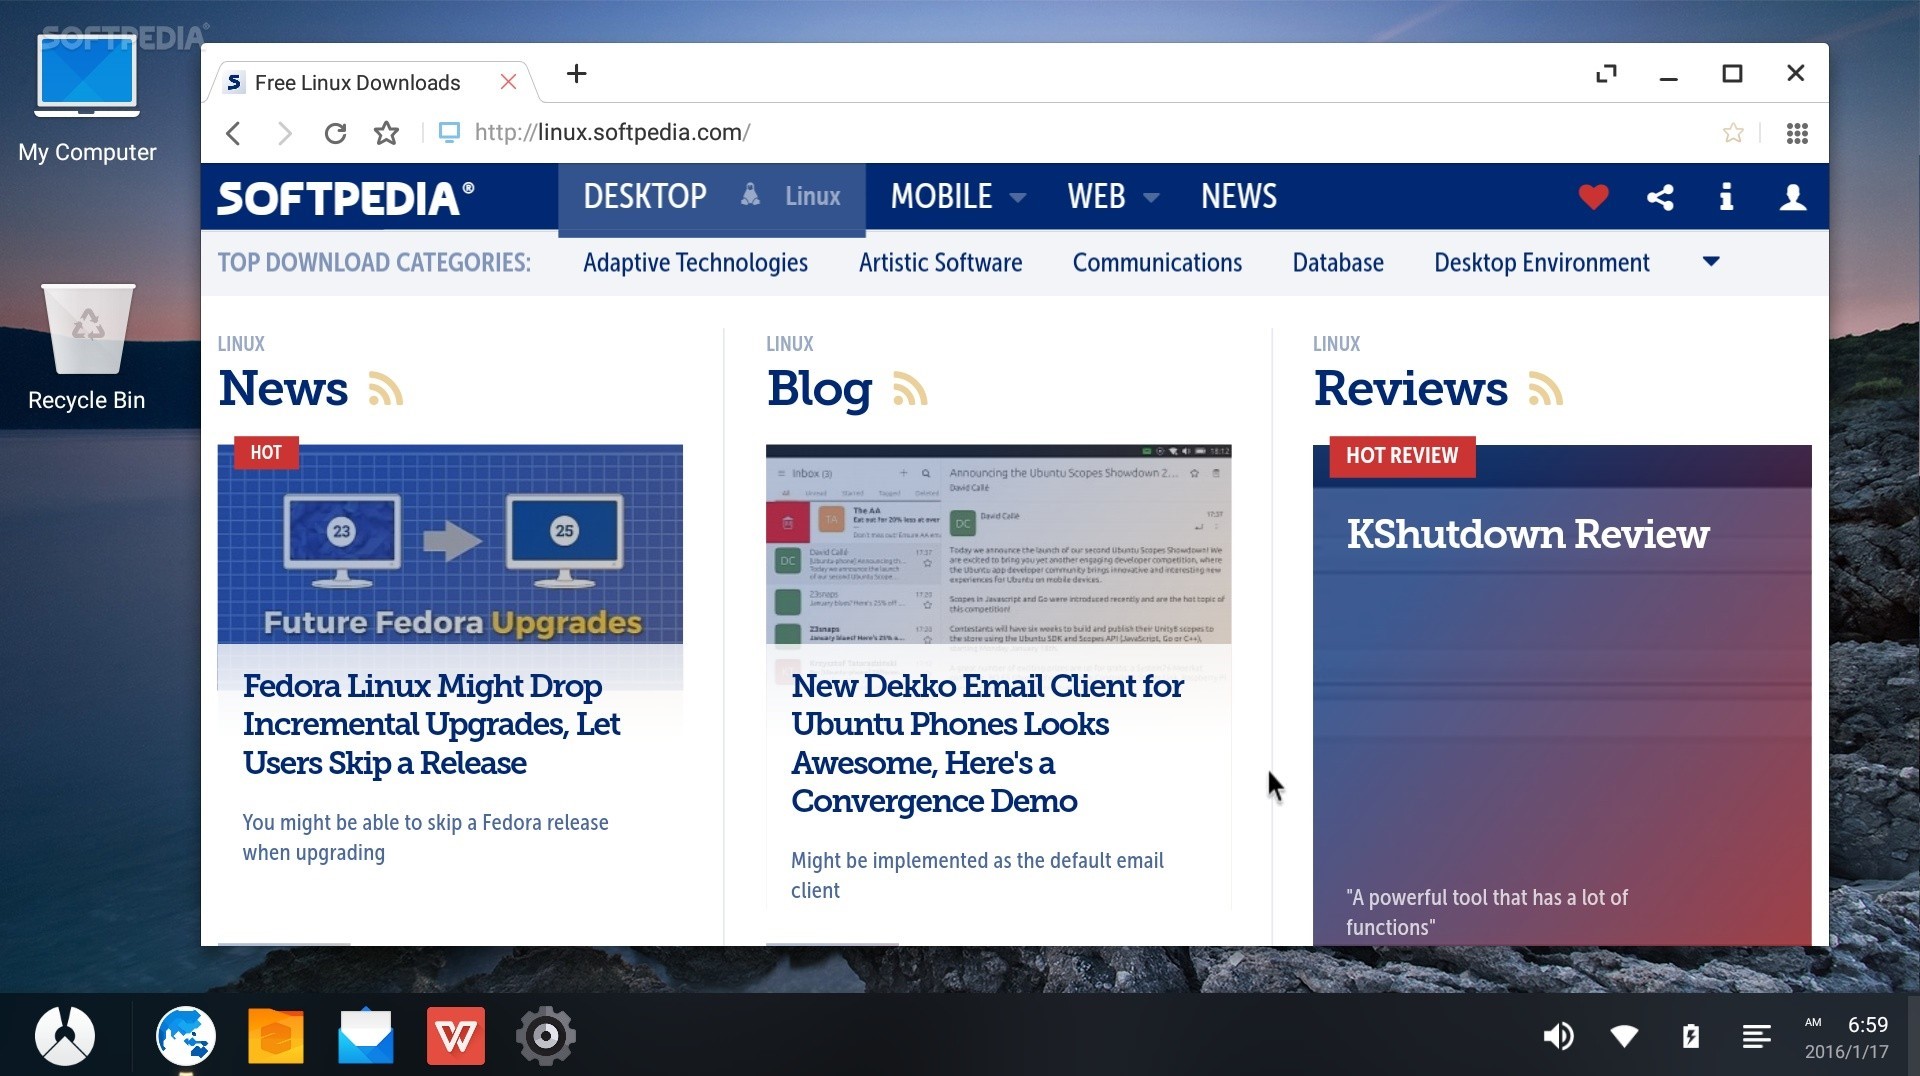Viewport: 1920px width, 1076px height.
Task: Open New Dekko Email Client article
Action: point(987,743)
